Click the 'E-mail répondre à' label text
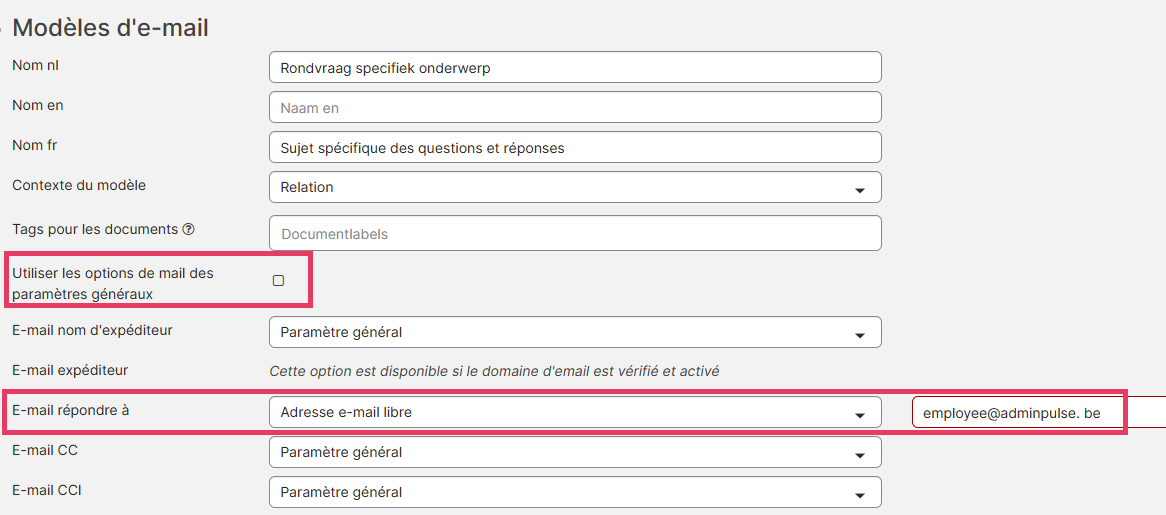This screenshot has height=515, width=1166. pos(68,410)
